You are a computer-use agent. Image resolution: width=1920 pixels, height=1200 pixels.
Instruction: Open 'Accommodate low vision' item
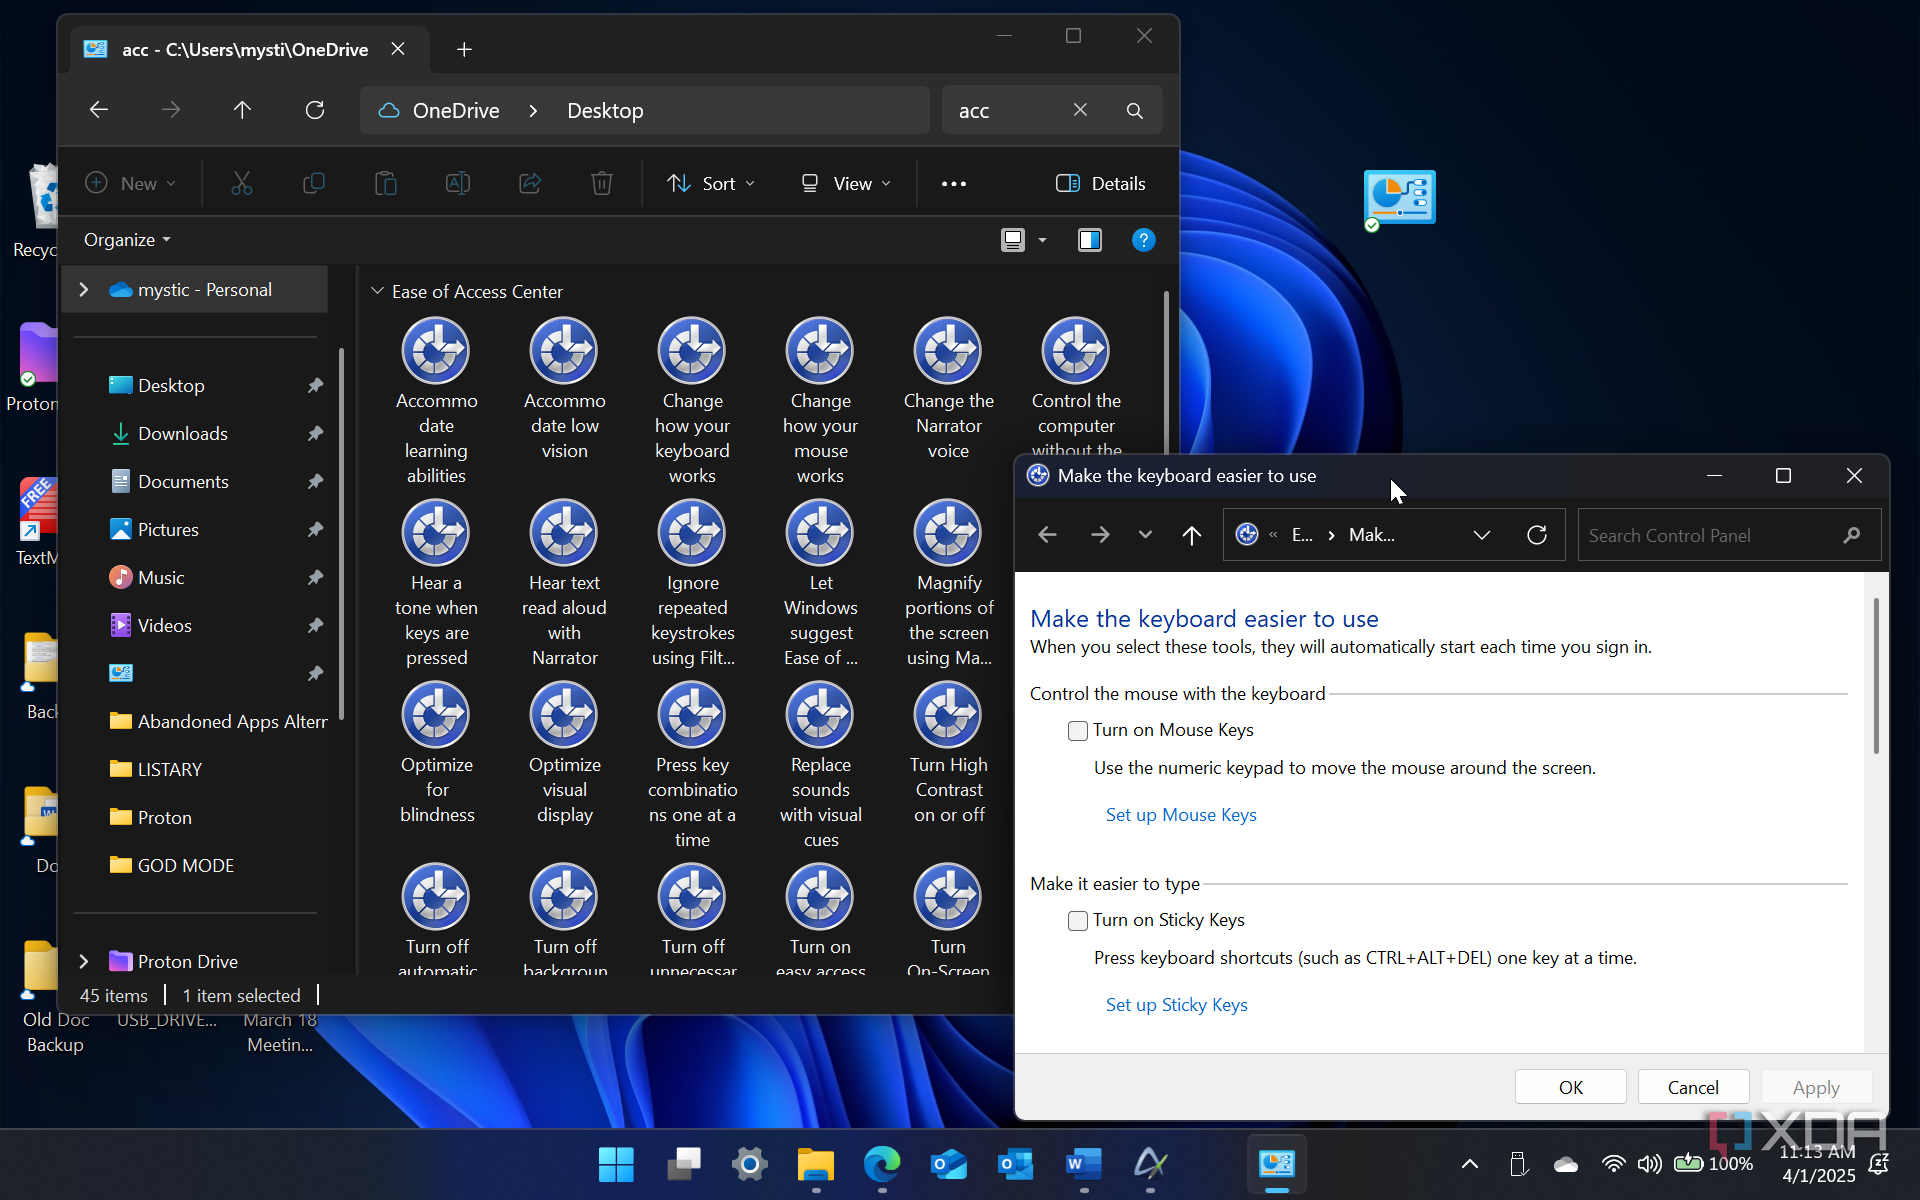564,389
